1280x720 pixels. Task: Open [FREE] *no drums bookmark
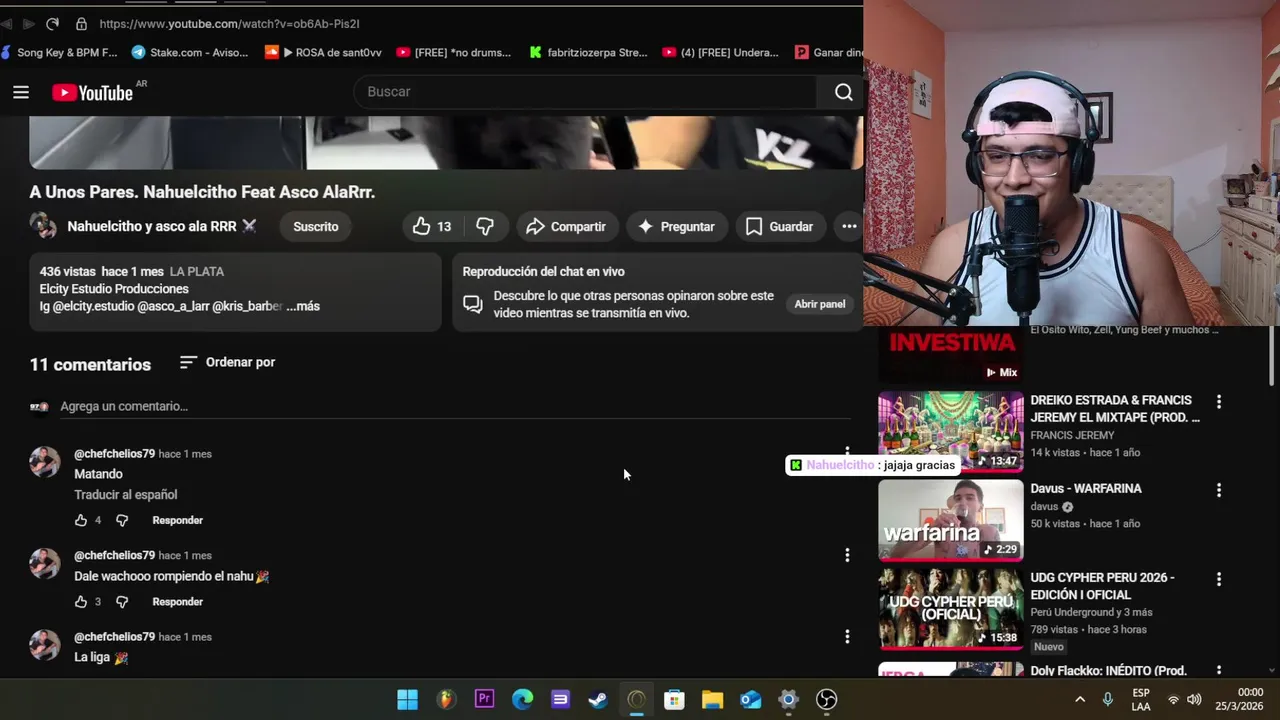point(453,52)
